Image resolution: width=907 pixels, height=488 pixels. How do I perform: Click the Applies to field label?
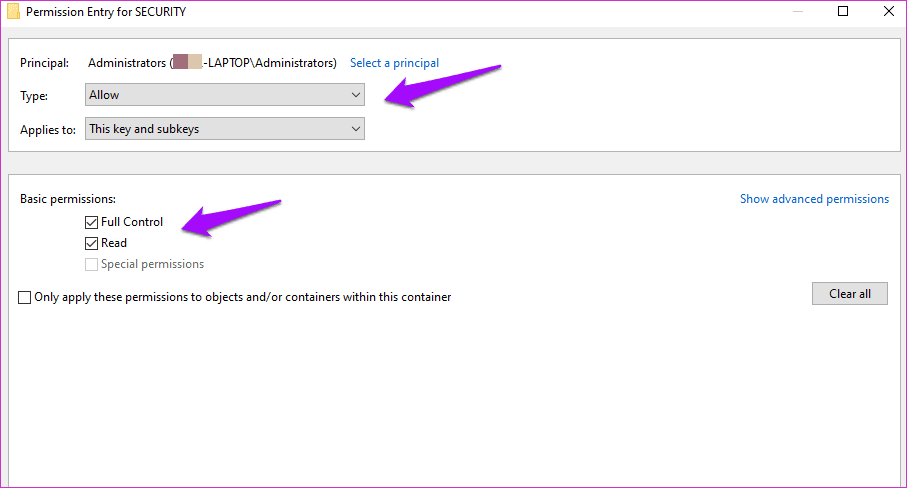tap(48, 130)
